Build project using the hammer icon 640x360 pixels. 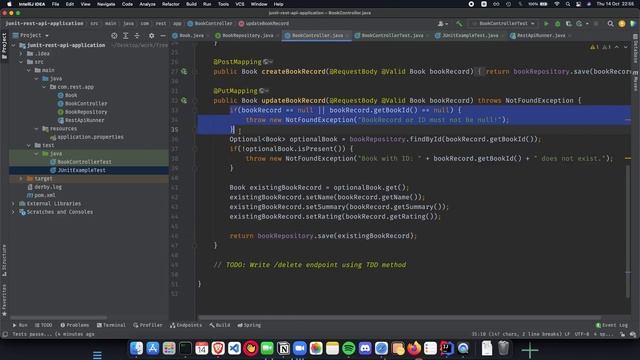tap(459, 24)
